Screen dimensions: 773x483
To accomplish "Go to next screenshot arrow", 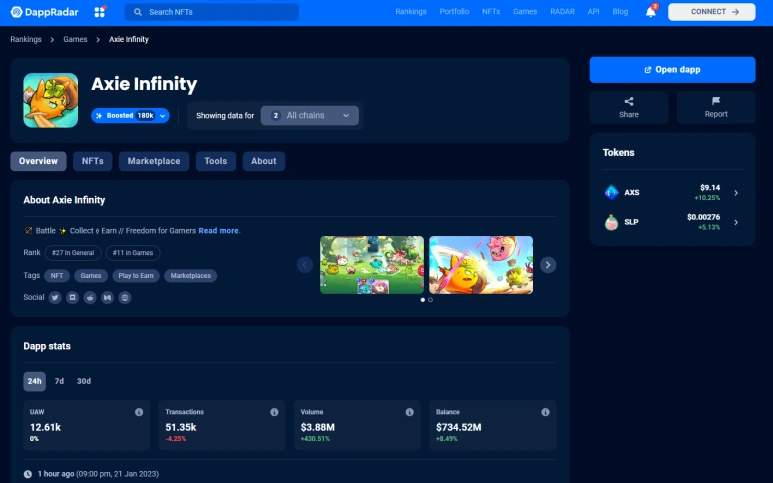I will coord(548,265).
